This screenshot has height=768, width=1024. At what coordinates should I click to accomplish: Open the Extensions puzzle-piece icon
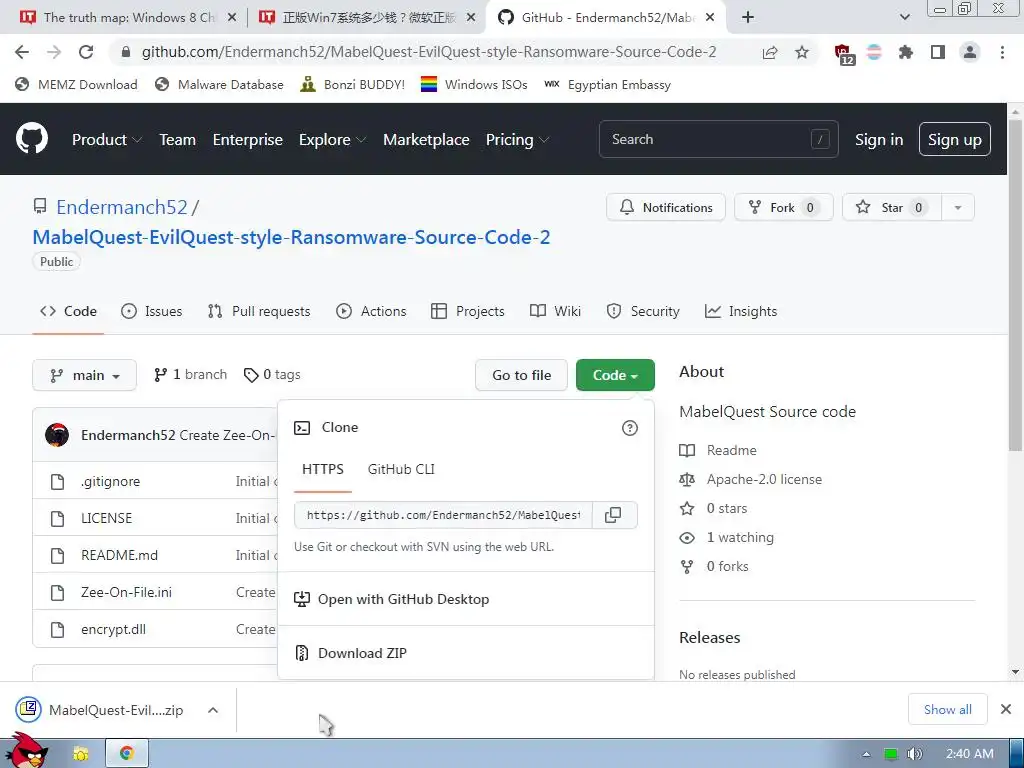[x=905, y=52]
